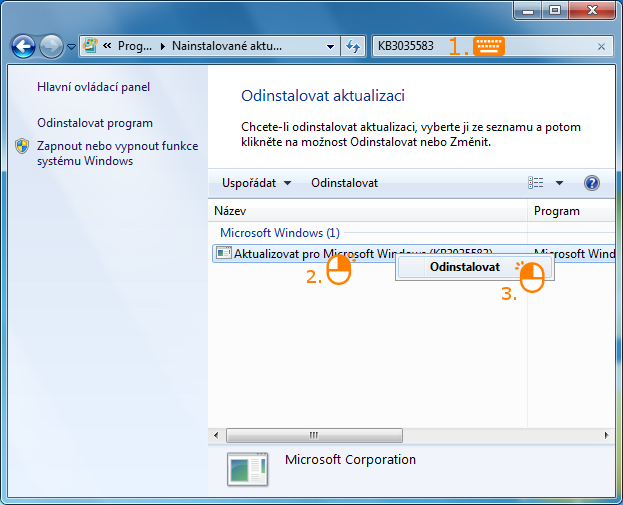The width and height of the screenshot is (623, 505).
Task: Click the search field containing KB3035583
Action: [x=493, y=46]
